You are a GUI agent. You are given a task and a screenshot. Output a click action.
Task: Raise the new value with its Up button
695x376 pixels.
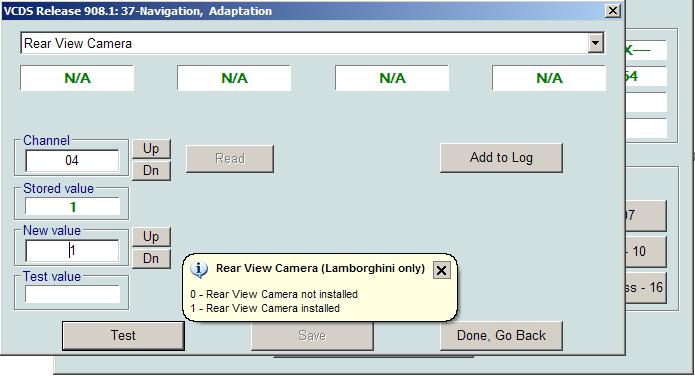[151, 237]
